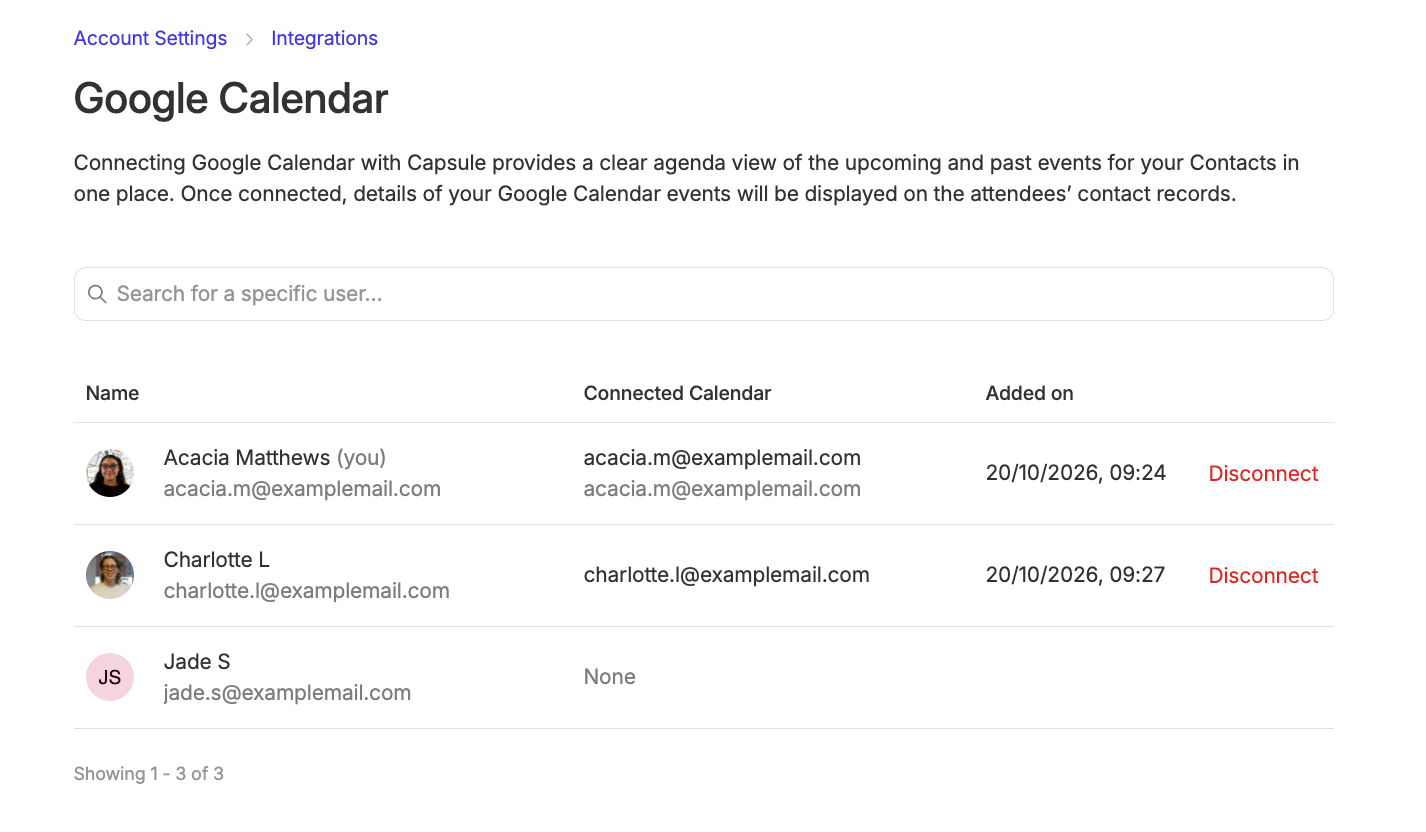Click the None calendar entry for Jade S

click(609, 677)
